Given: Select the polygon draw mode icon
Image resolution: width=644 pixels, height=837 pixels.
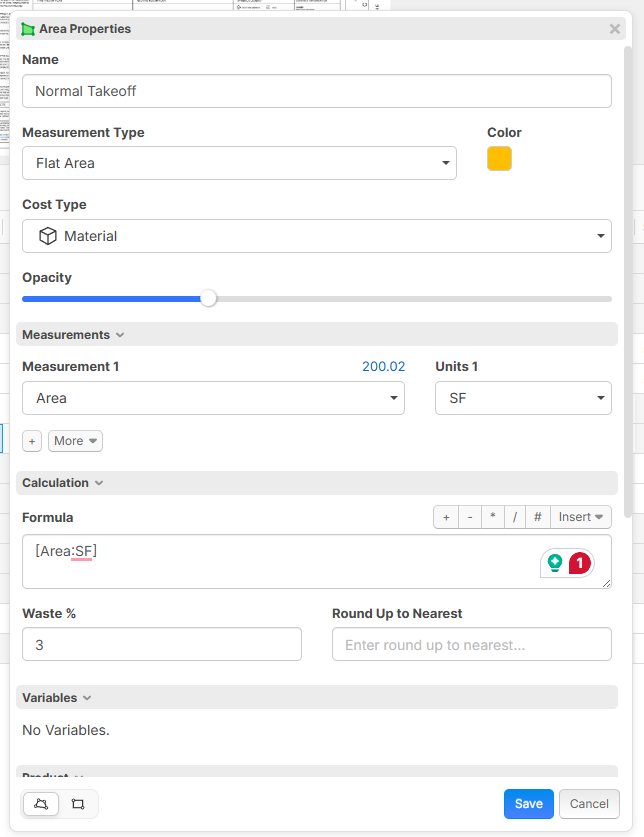Looking at the screenshot, I should point(41,804).
